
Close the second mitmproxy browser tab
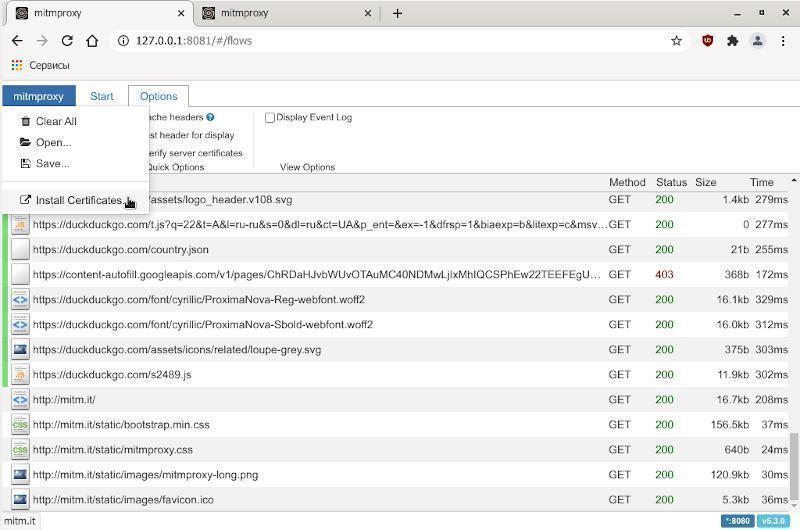pyautogui.click(x=368, y=14)
